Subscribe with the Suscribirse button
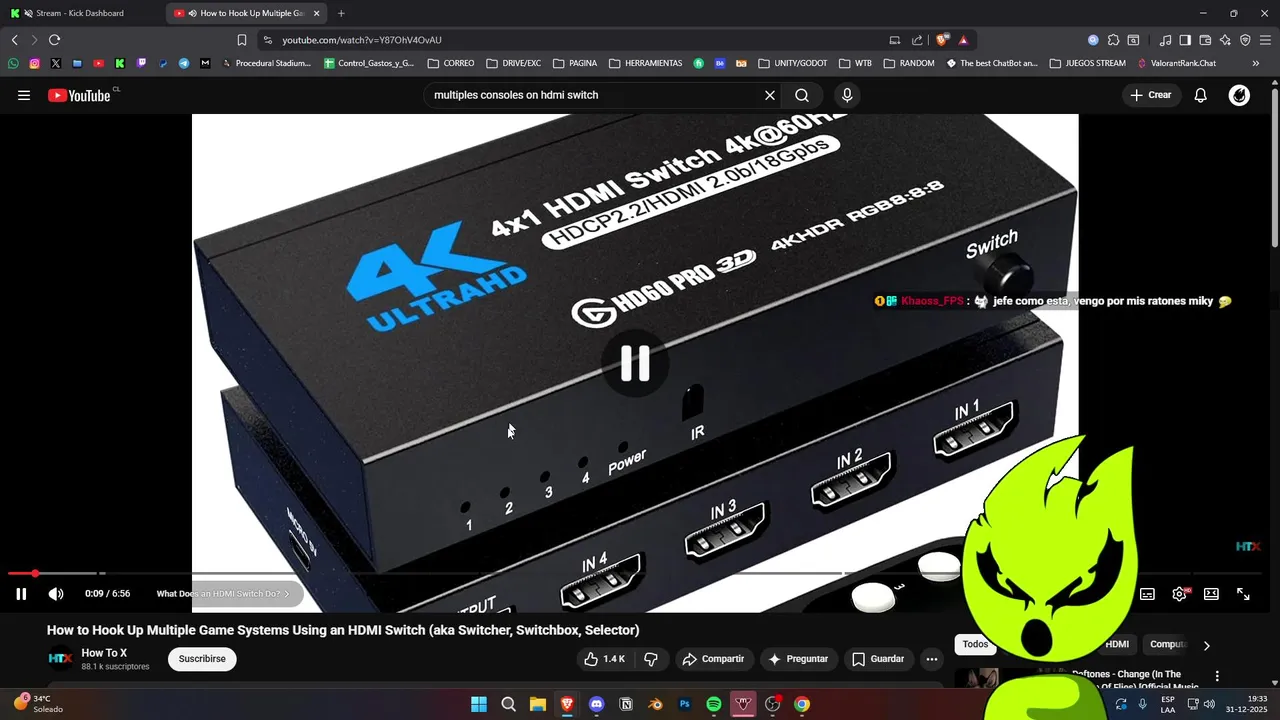 (202, 659)
